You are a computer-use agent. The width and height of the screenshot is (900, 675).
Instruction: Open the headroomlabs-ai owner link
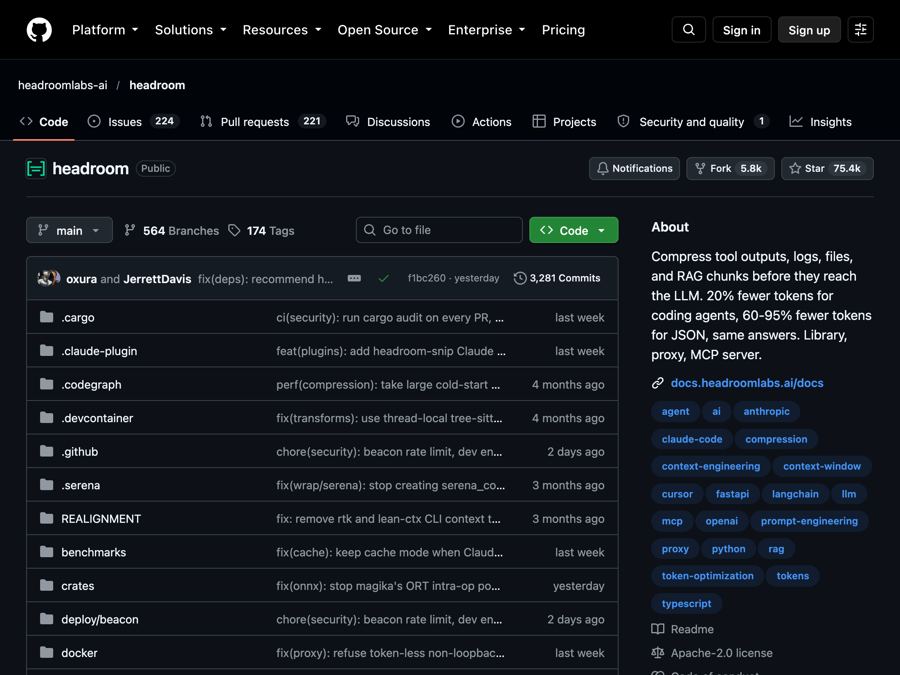click(x=63, y=85)
